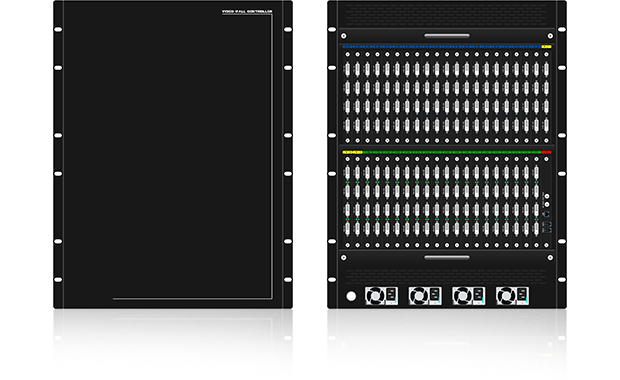This screenshot has height=380, width=620.
Task: Select the upper USB port on control card
Action: pyautogui.click(x=547, y=224)
